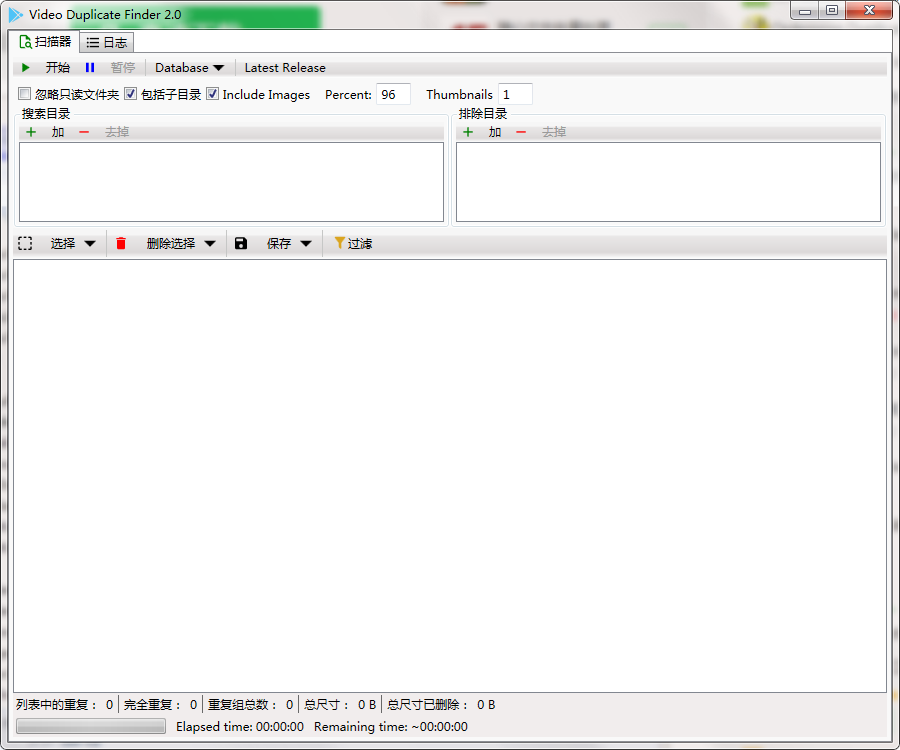Click the 删除选择 toolbar label
Screen dimensions: 900x750
(x=170, y=243)
